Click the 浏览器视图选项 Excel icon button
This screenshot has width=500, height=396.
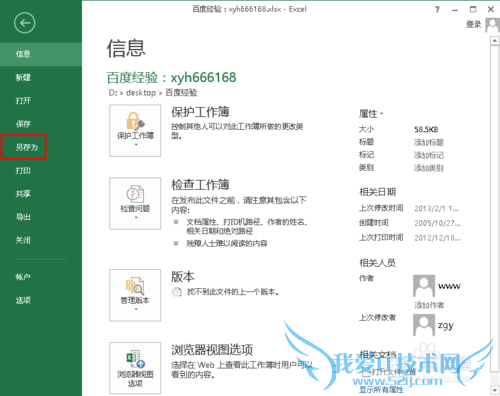135,368
